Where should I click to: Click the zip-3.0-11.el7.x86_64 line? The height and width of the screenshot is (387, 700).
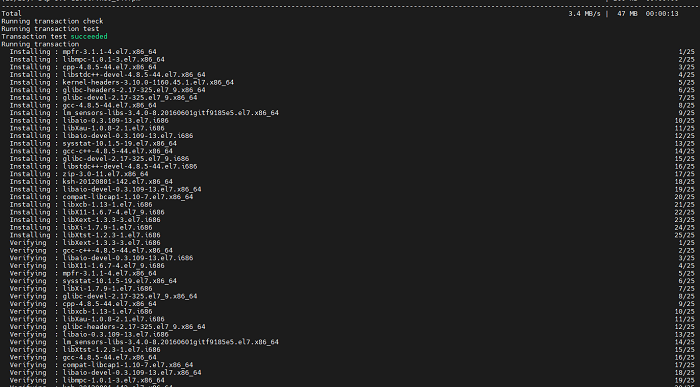point(79,174)
